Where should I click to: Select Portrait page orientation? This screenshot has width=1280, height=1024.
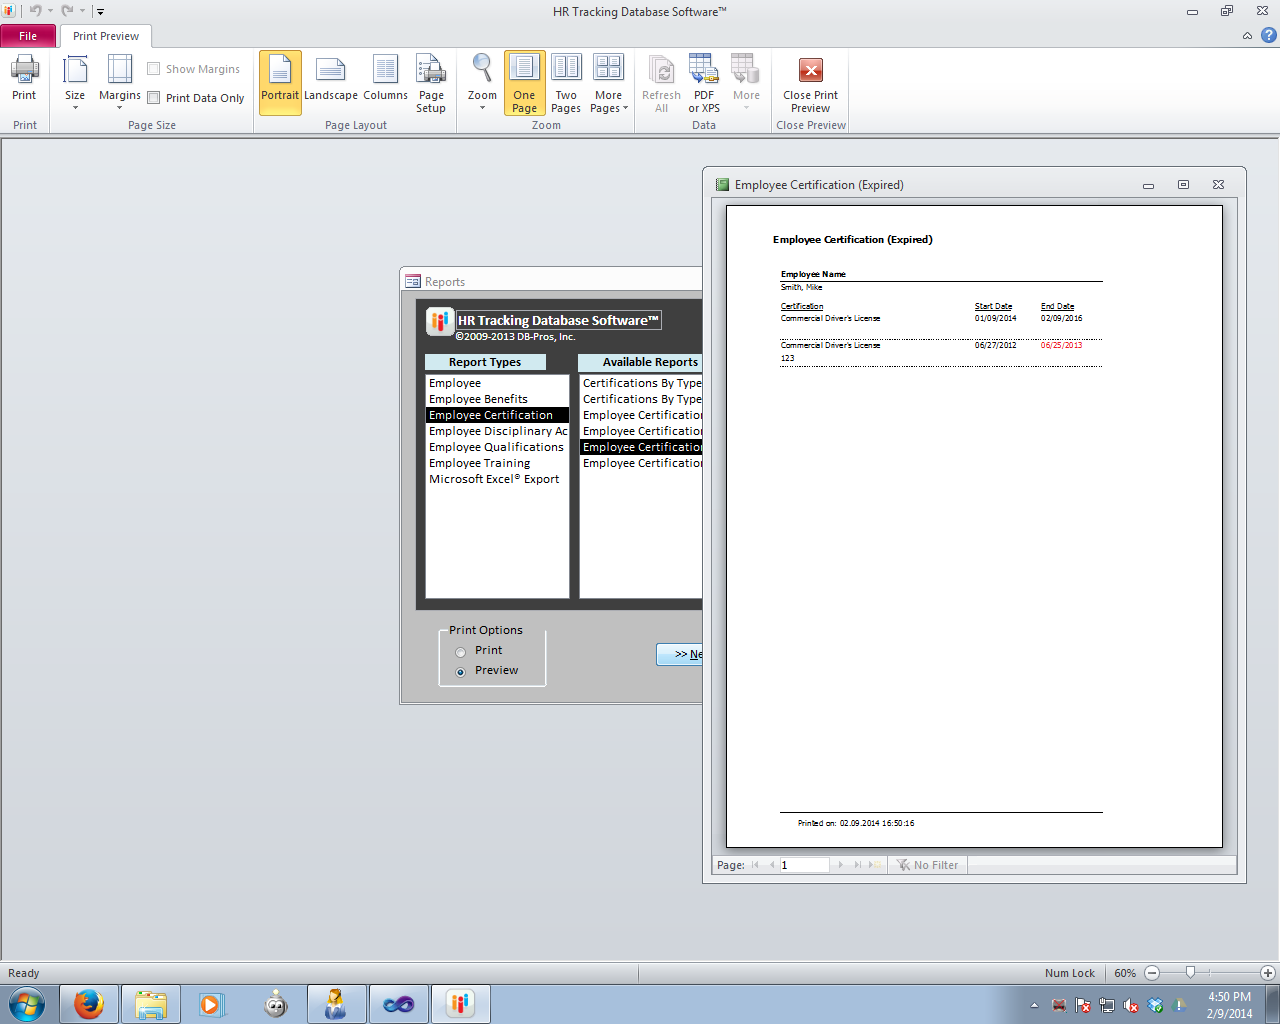tap(280, 82)
